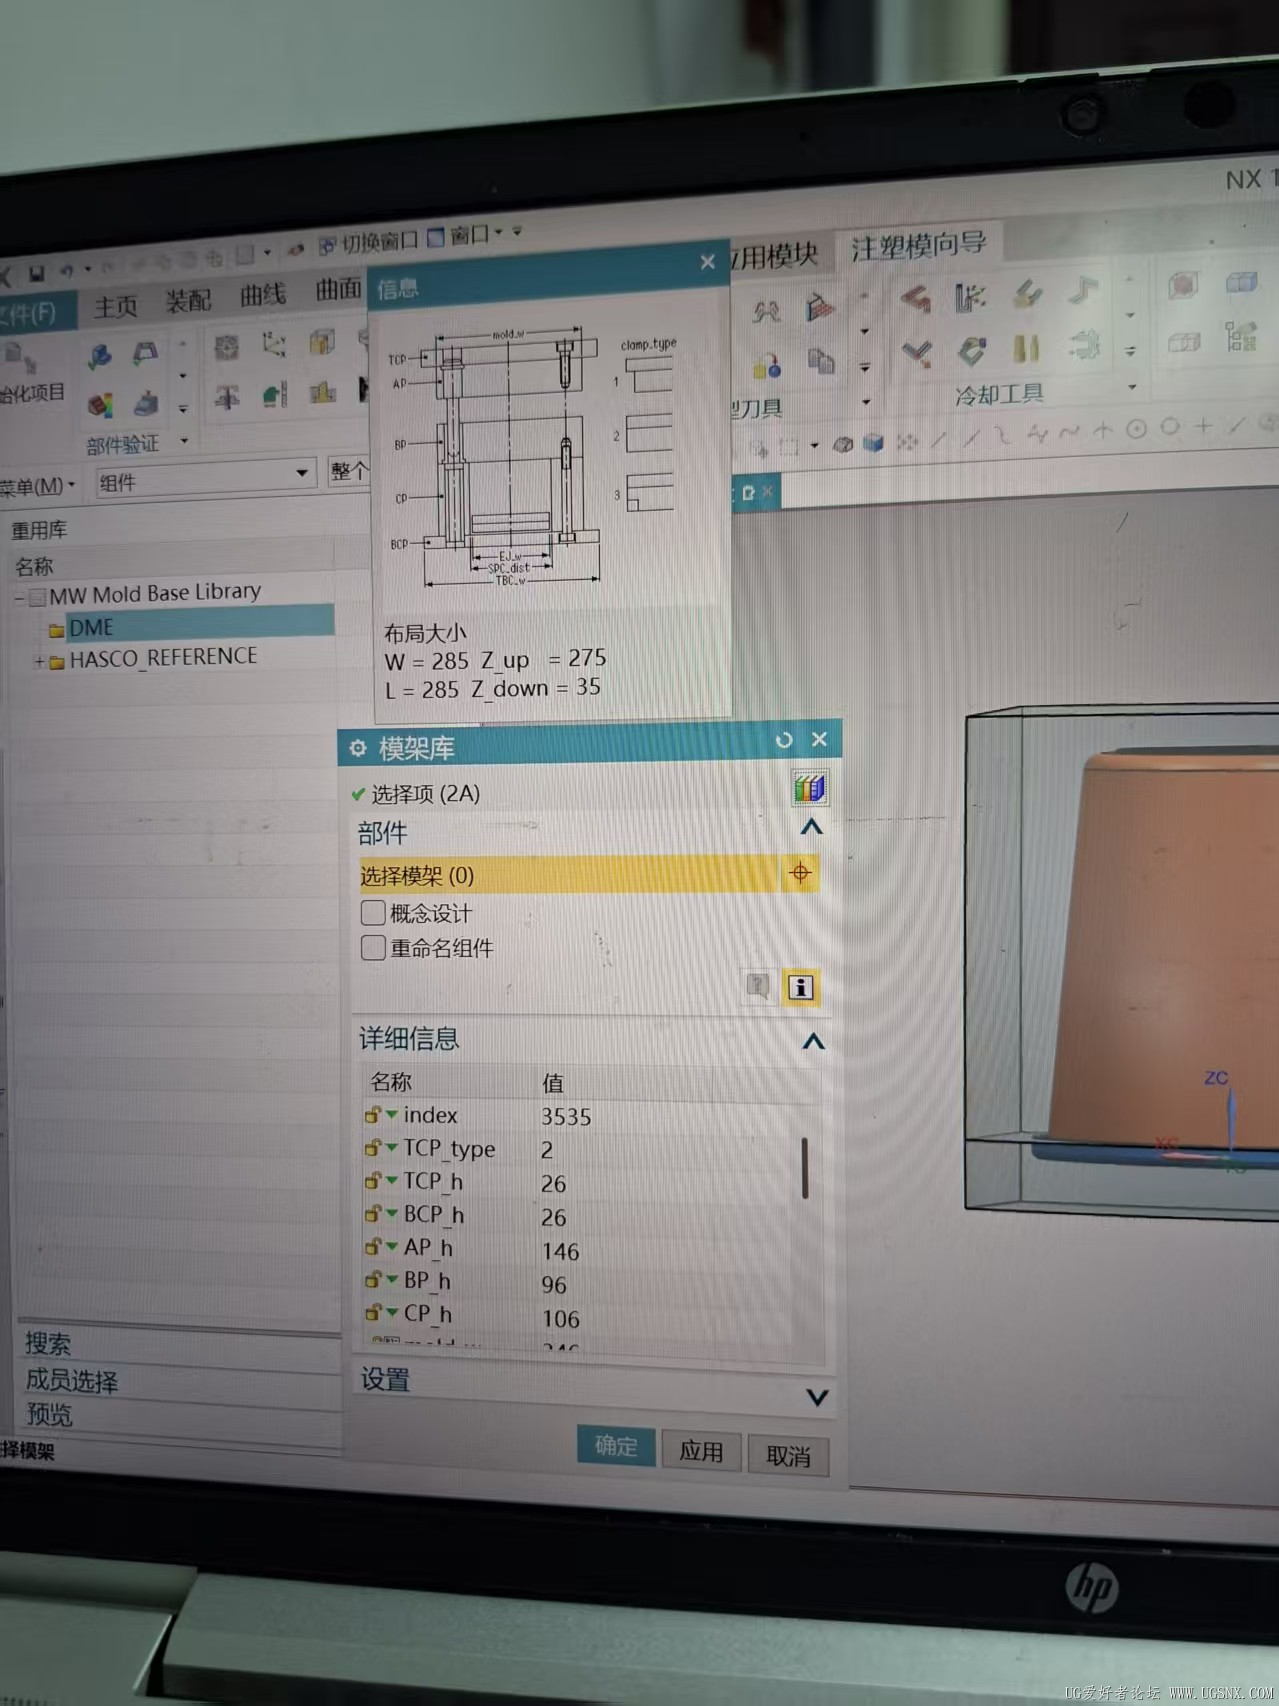Click the Save icon in quick access toolbar

tap(36, 273)
